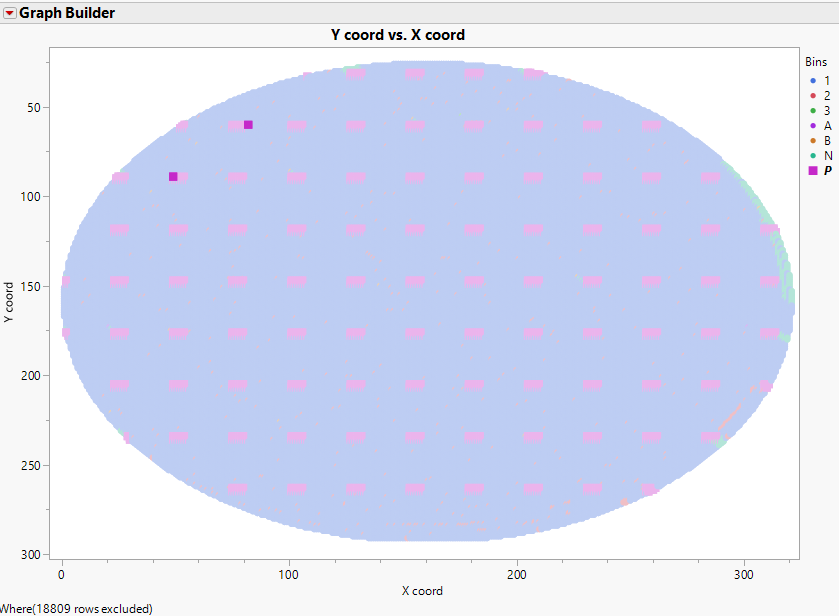Click the Bins legend title
The width and height of the screenshot is (839, 616).
click(x=815, y=61)
